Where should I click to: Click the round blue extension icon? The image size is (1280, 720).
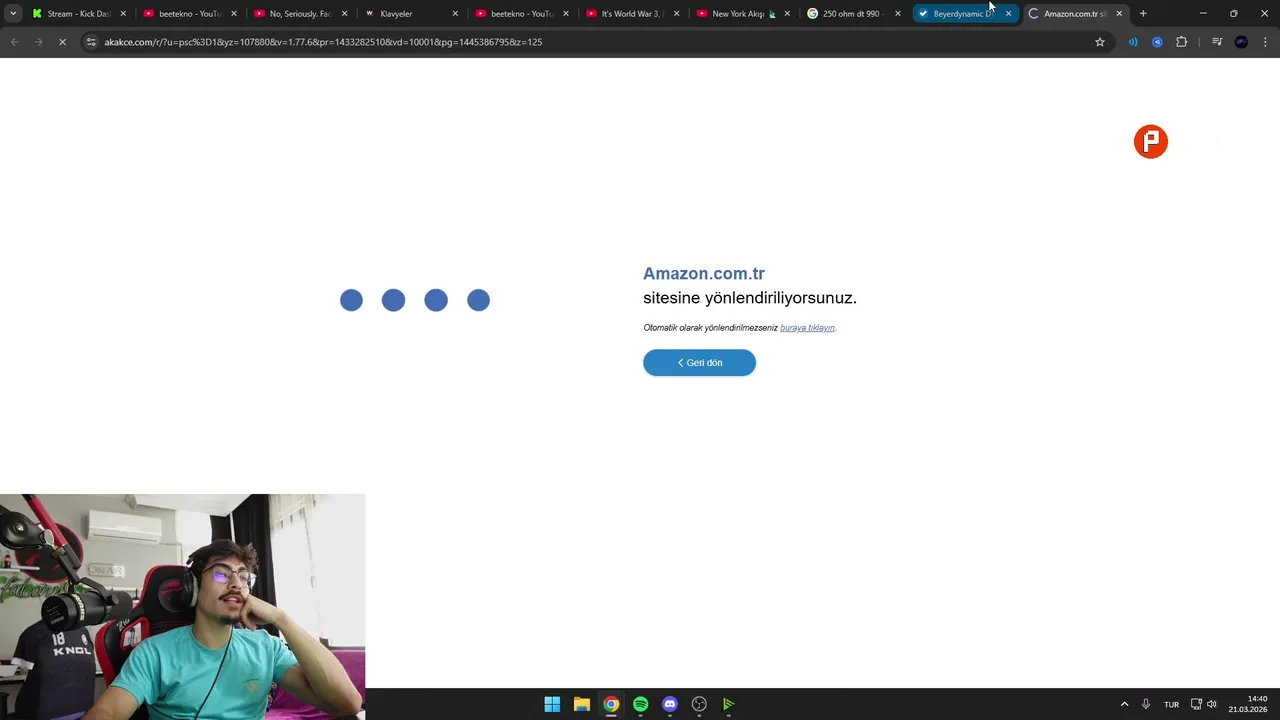click(1157, 42)
